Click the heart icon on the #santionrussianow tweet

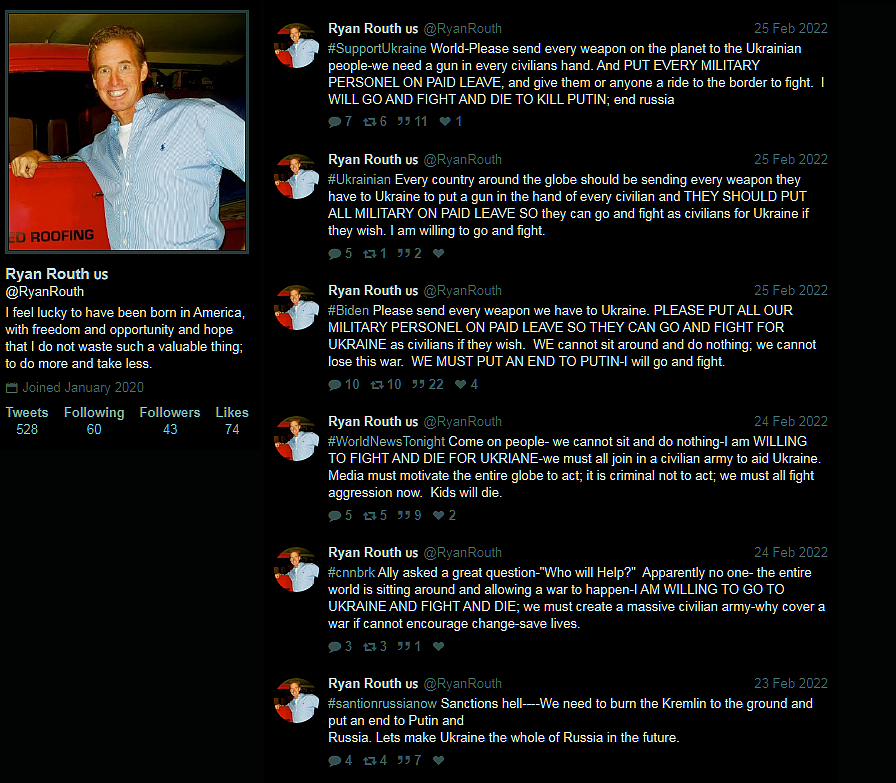[x=438, y=760]
